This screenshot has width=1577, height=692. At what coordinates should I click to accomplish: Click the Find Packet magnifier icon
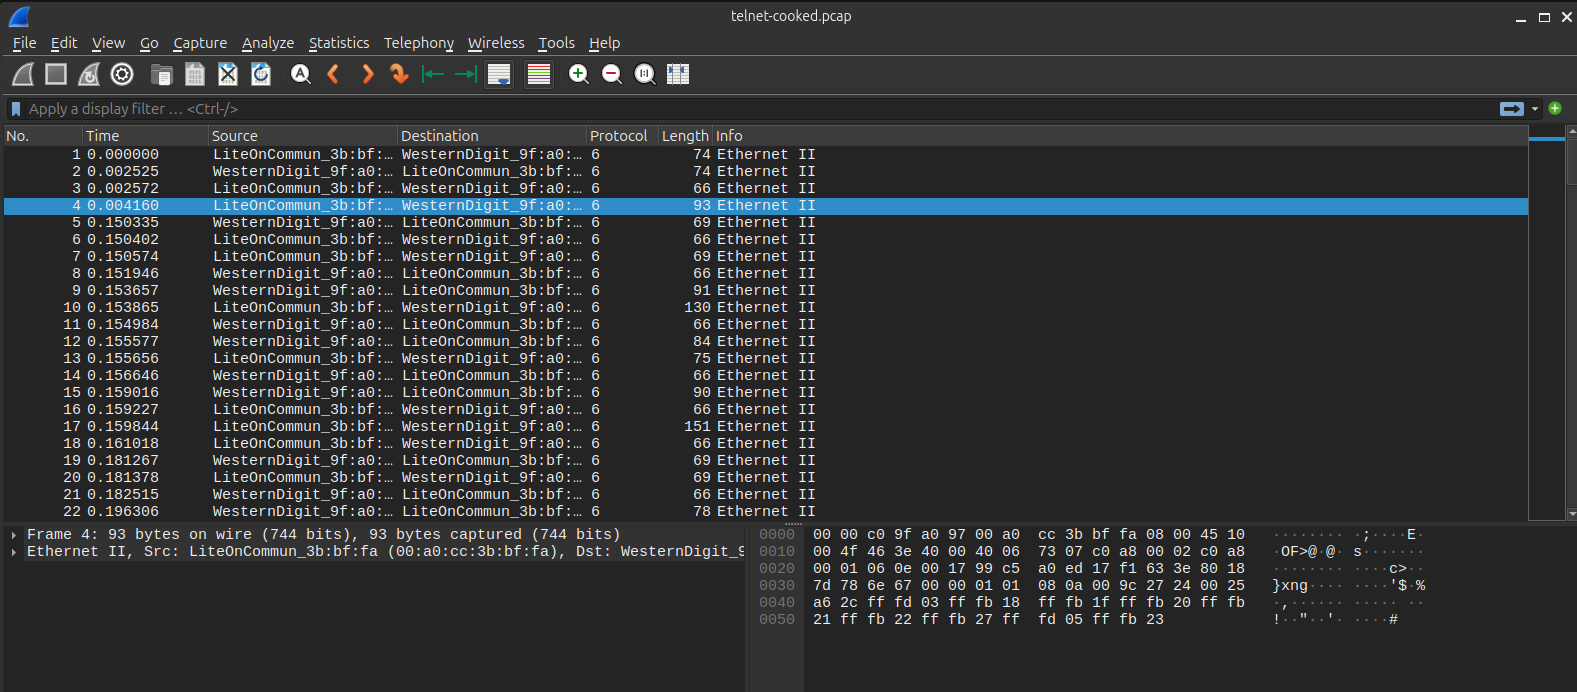pyautogui.click(x=300, y=74)
